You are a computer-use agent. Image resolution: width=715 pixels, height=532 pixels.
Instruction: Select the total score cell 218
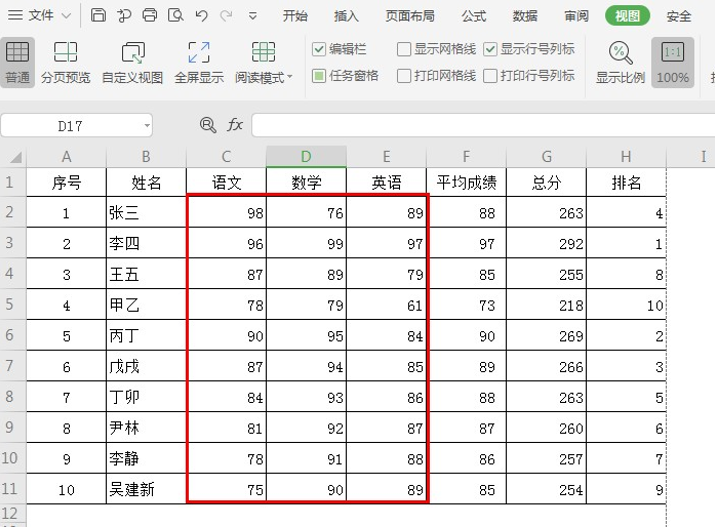[x=546, y=305]
